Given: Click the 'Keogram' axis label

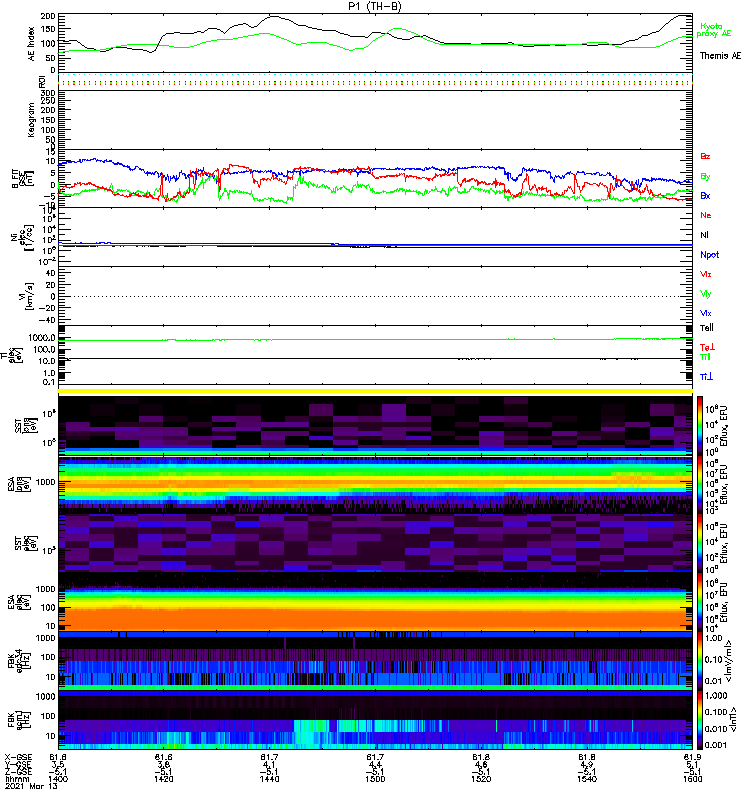Looking at the screenshot, I should tap(31, 119).
